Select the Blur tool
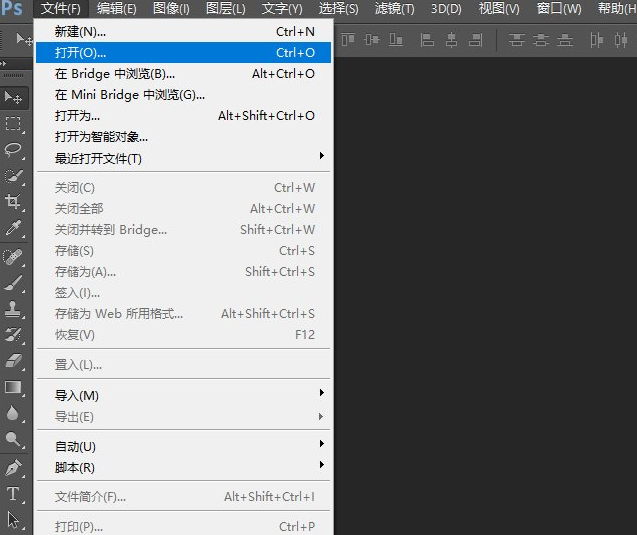The height and width of the screenshot is (535, 637). coord(13,413)
